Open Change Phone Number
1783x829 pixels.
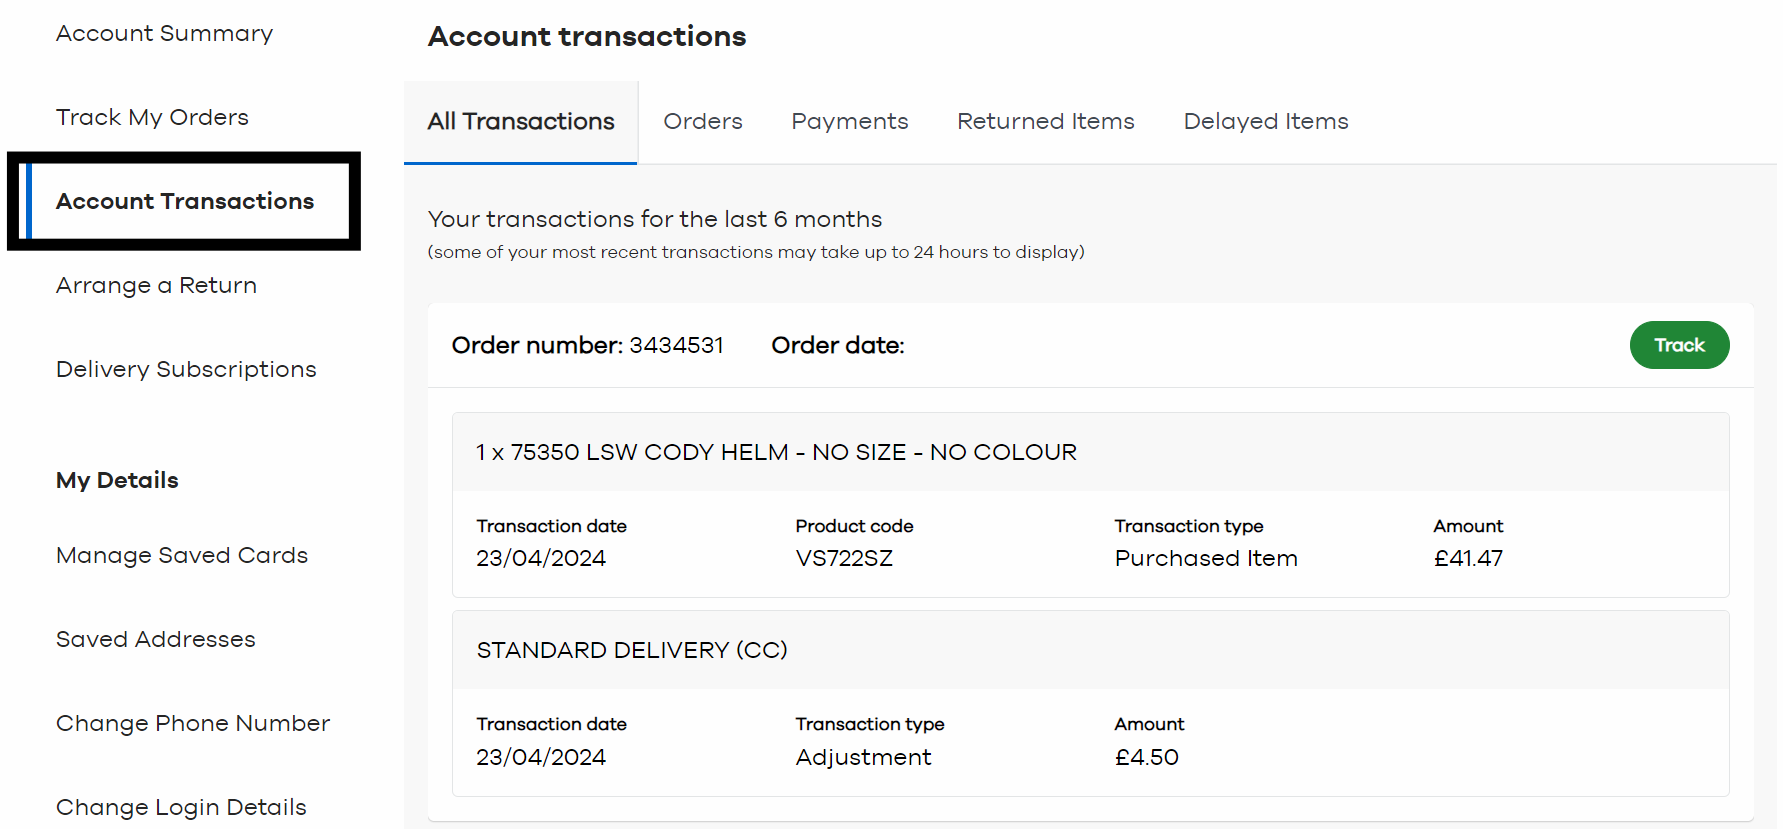click(x=192, y=723)
